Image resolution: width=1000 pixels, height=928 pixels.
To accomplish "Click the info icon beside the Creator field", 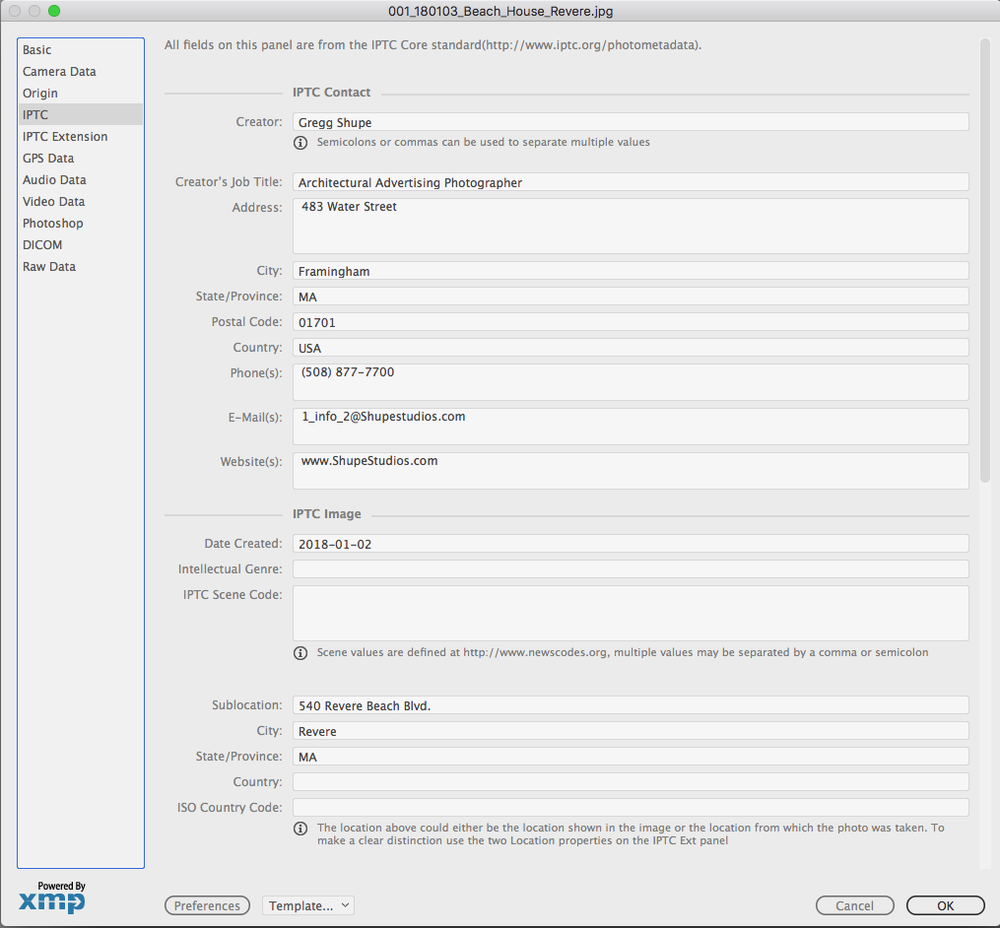I will [x=300, y=142].
